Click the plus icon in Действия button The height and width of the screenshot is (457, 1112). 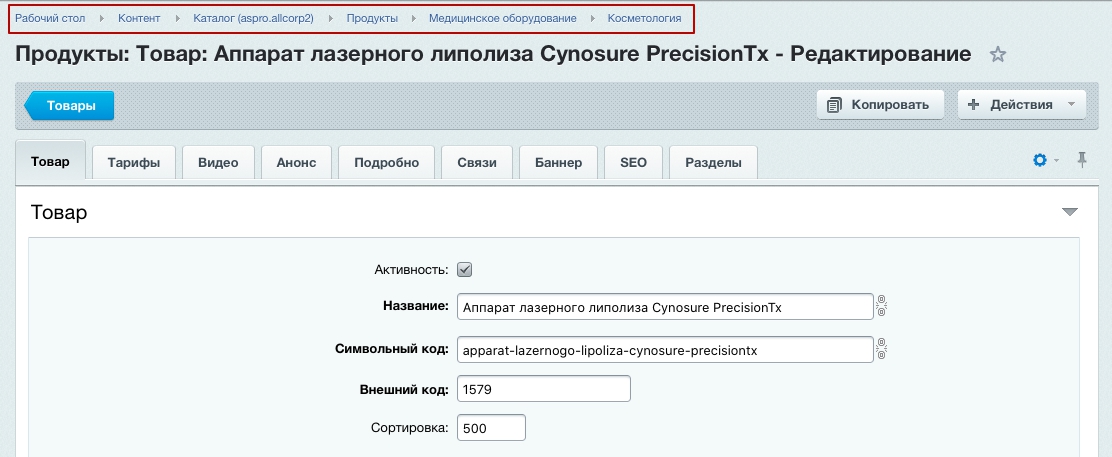[974, 104]
